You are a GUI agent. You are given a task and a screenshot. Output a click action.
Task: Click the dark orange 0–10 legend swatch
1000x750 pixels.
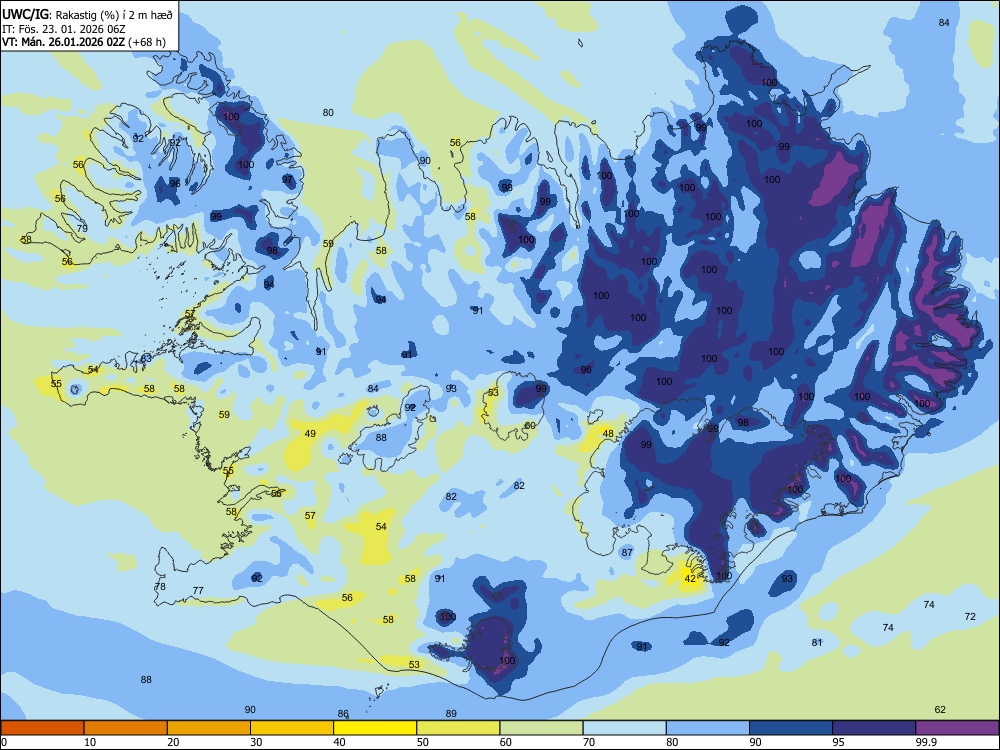[x=42, y=728]
